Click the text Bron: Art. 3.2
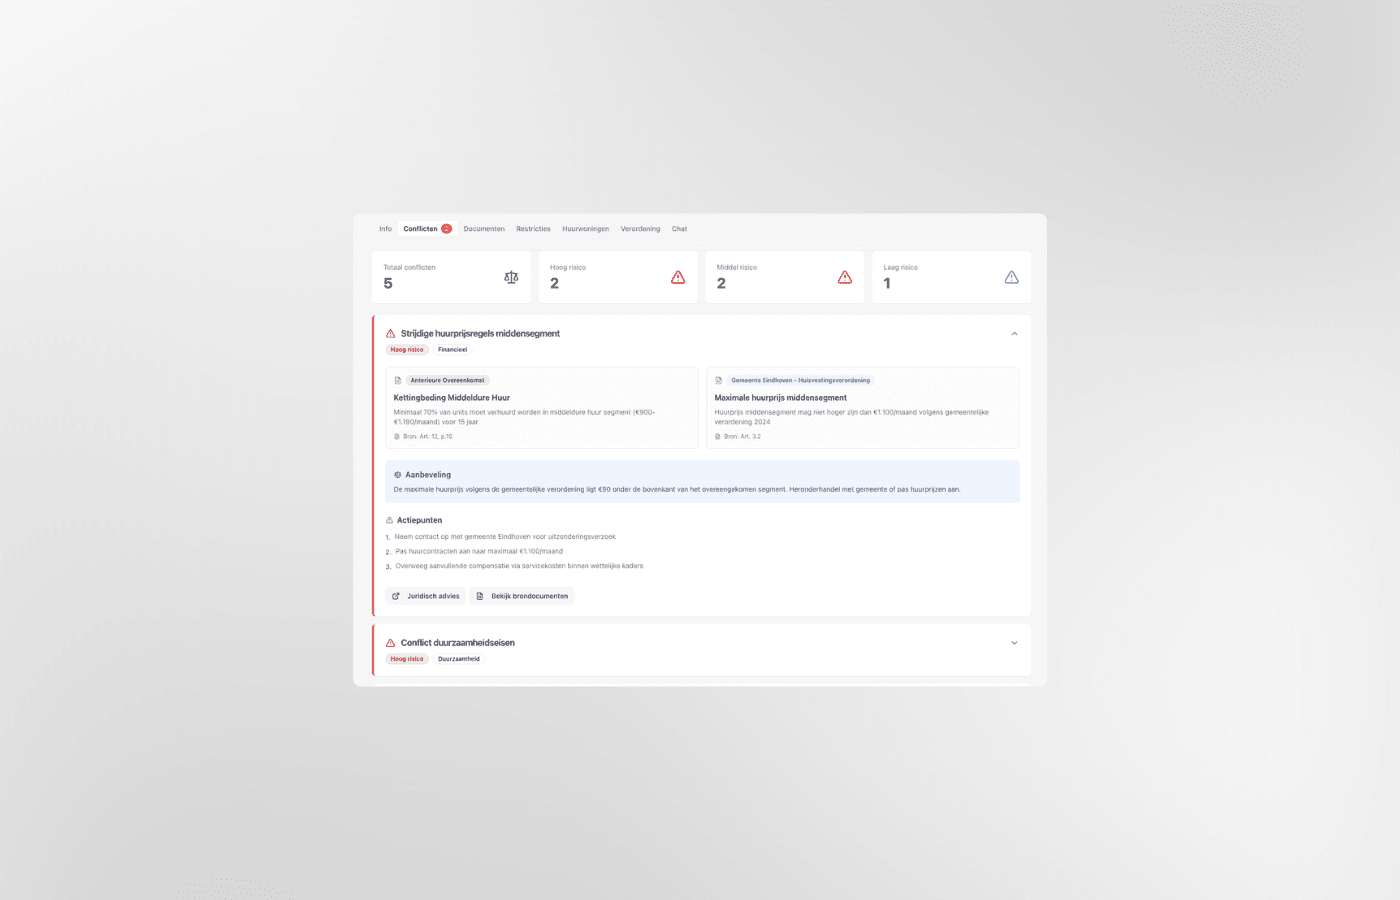 click(742, 437)
